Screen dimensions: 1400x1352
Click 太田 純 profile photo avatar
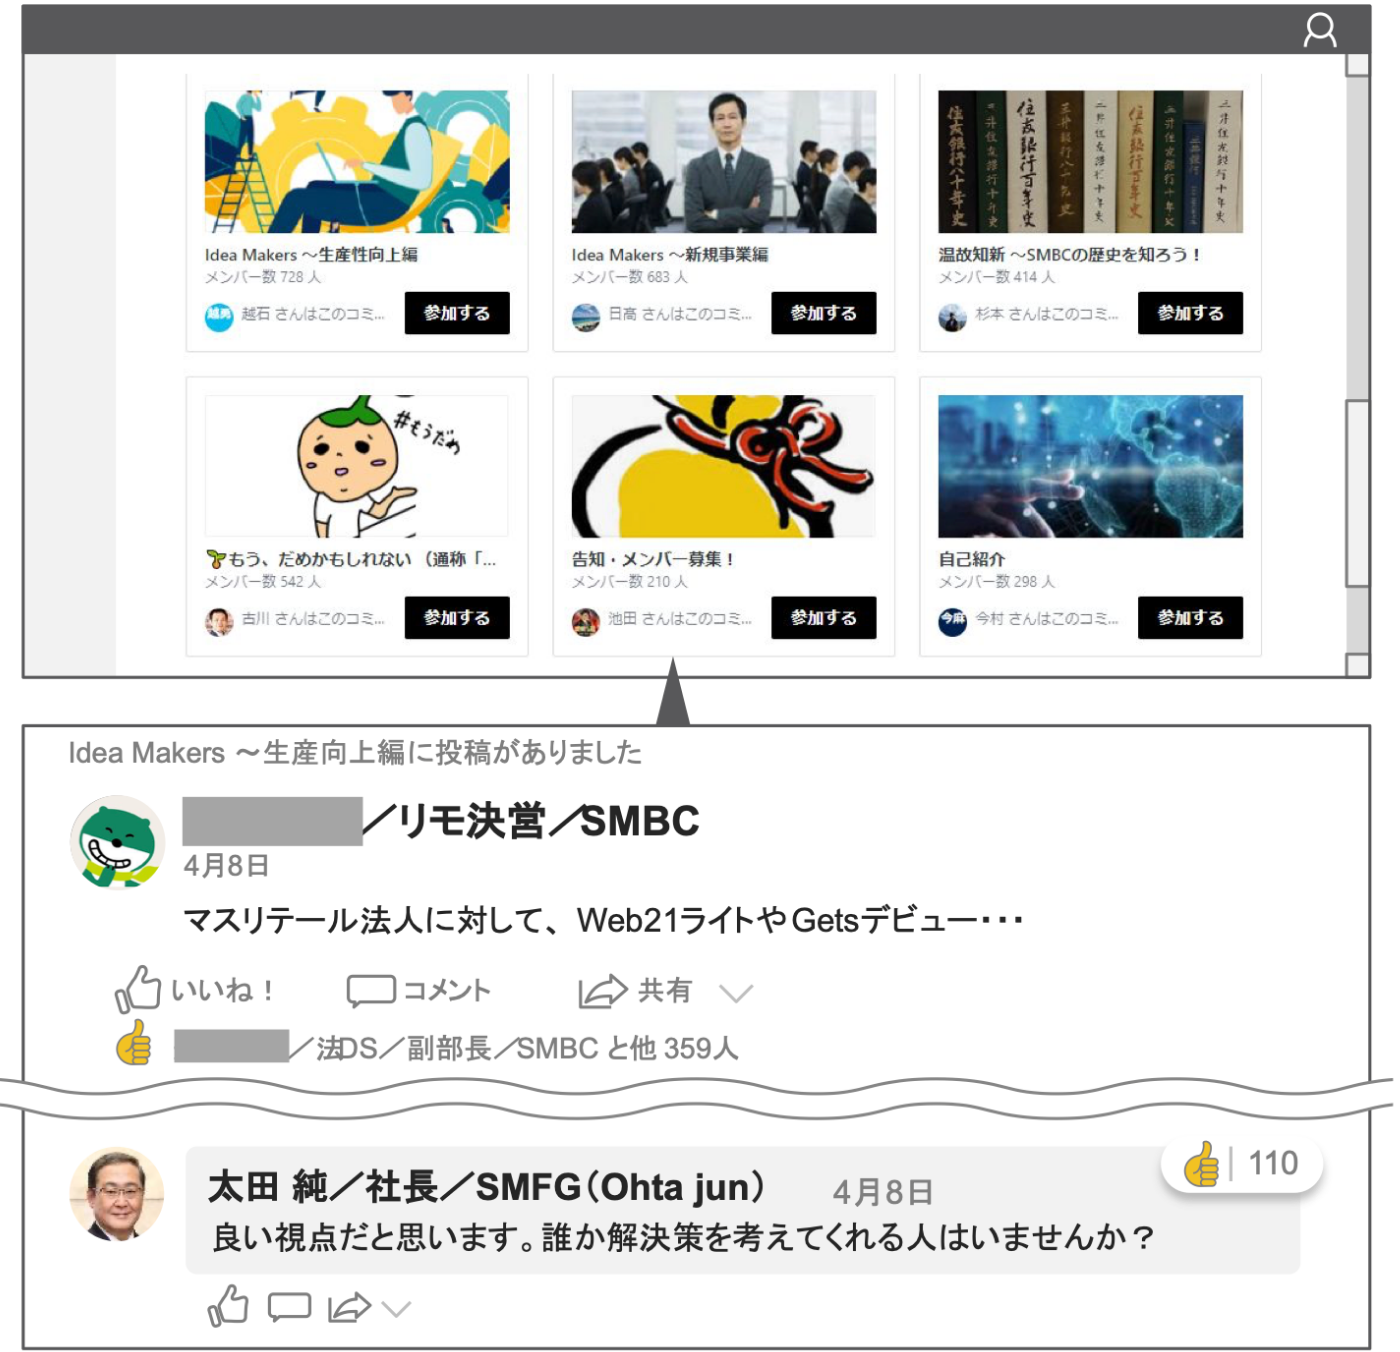tap(117, 1194)
